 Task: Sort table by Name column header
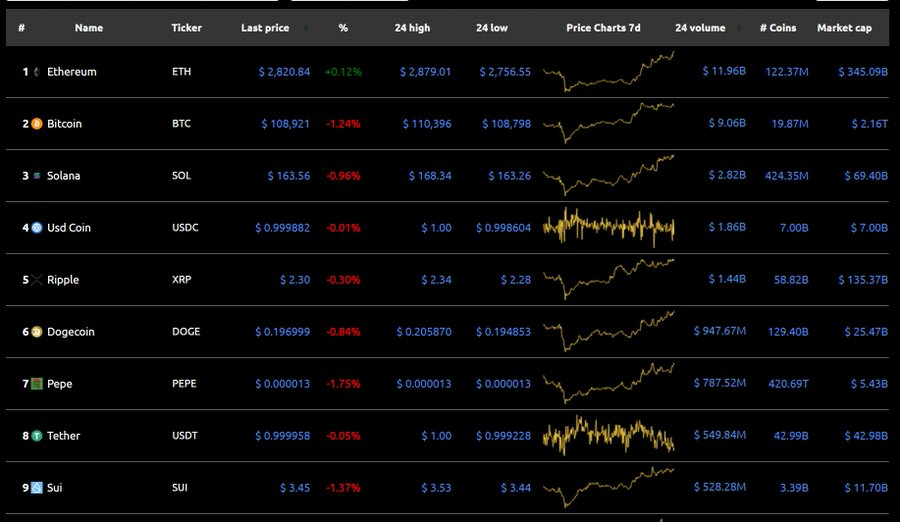tap(89, 28)
